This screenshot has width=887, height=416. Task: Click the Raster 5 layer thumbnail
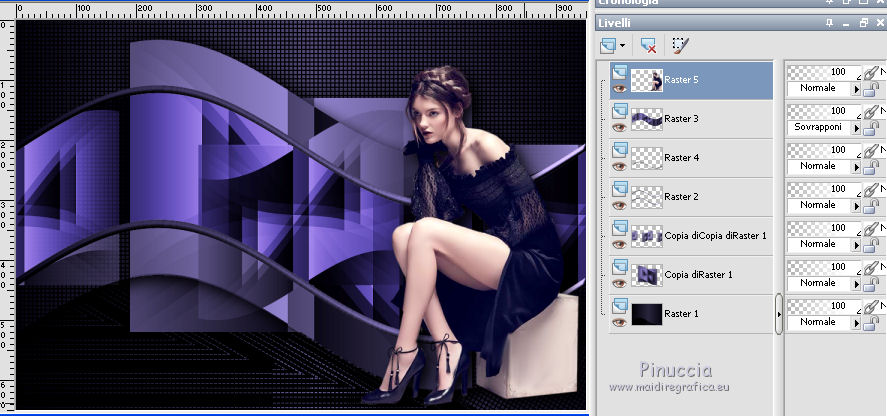(647, 80)
